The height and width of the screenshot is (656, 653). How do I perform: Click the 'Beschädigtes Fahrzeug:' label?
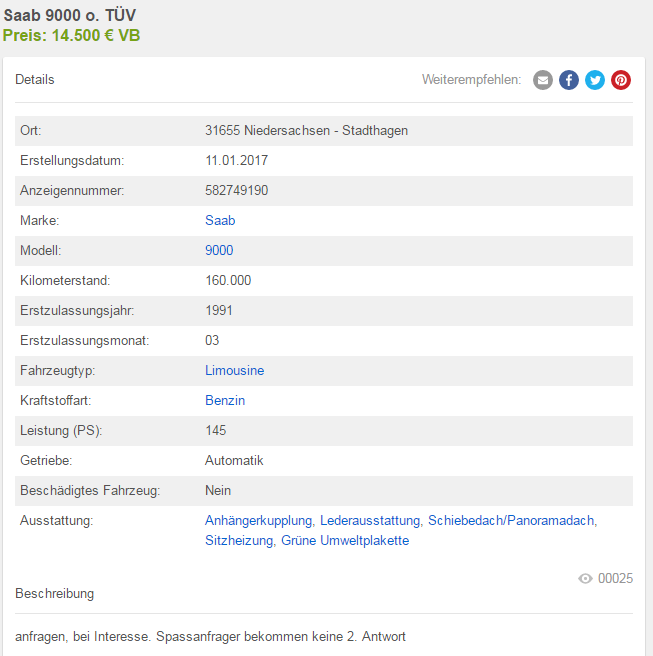tap(90, 490)
